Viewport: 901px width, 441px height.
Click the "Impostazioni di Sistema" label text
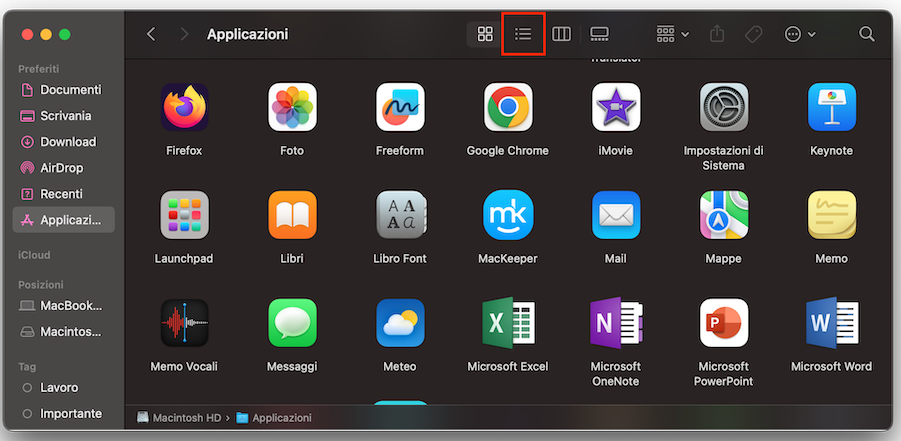(723, 158)
